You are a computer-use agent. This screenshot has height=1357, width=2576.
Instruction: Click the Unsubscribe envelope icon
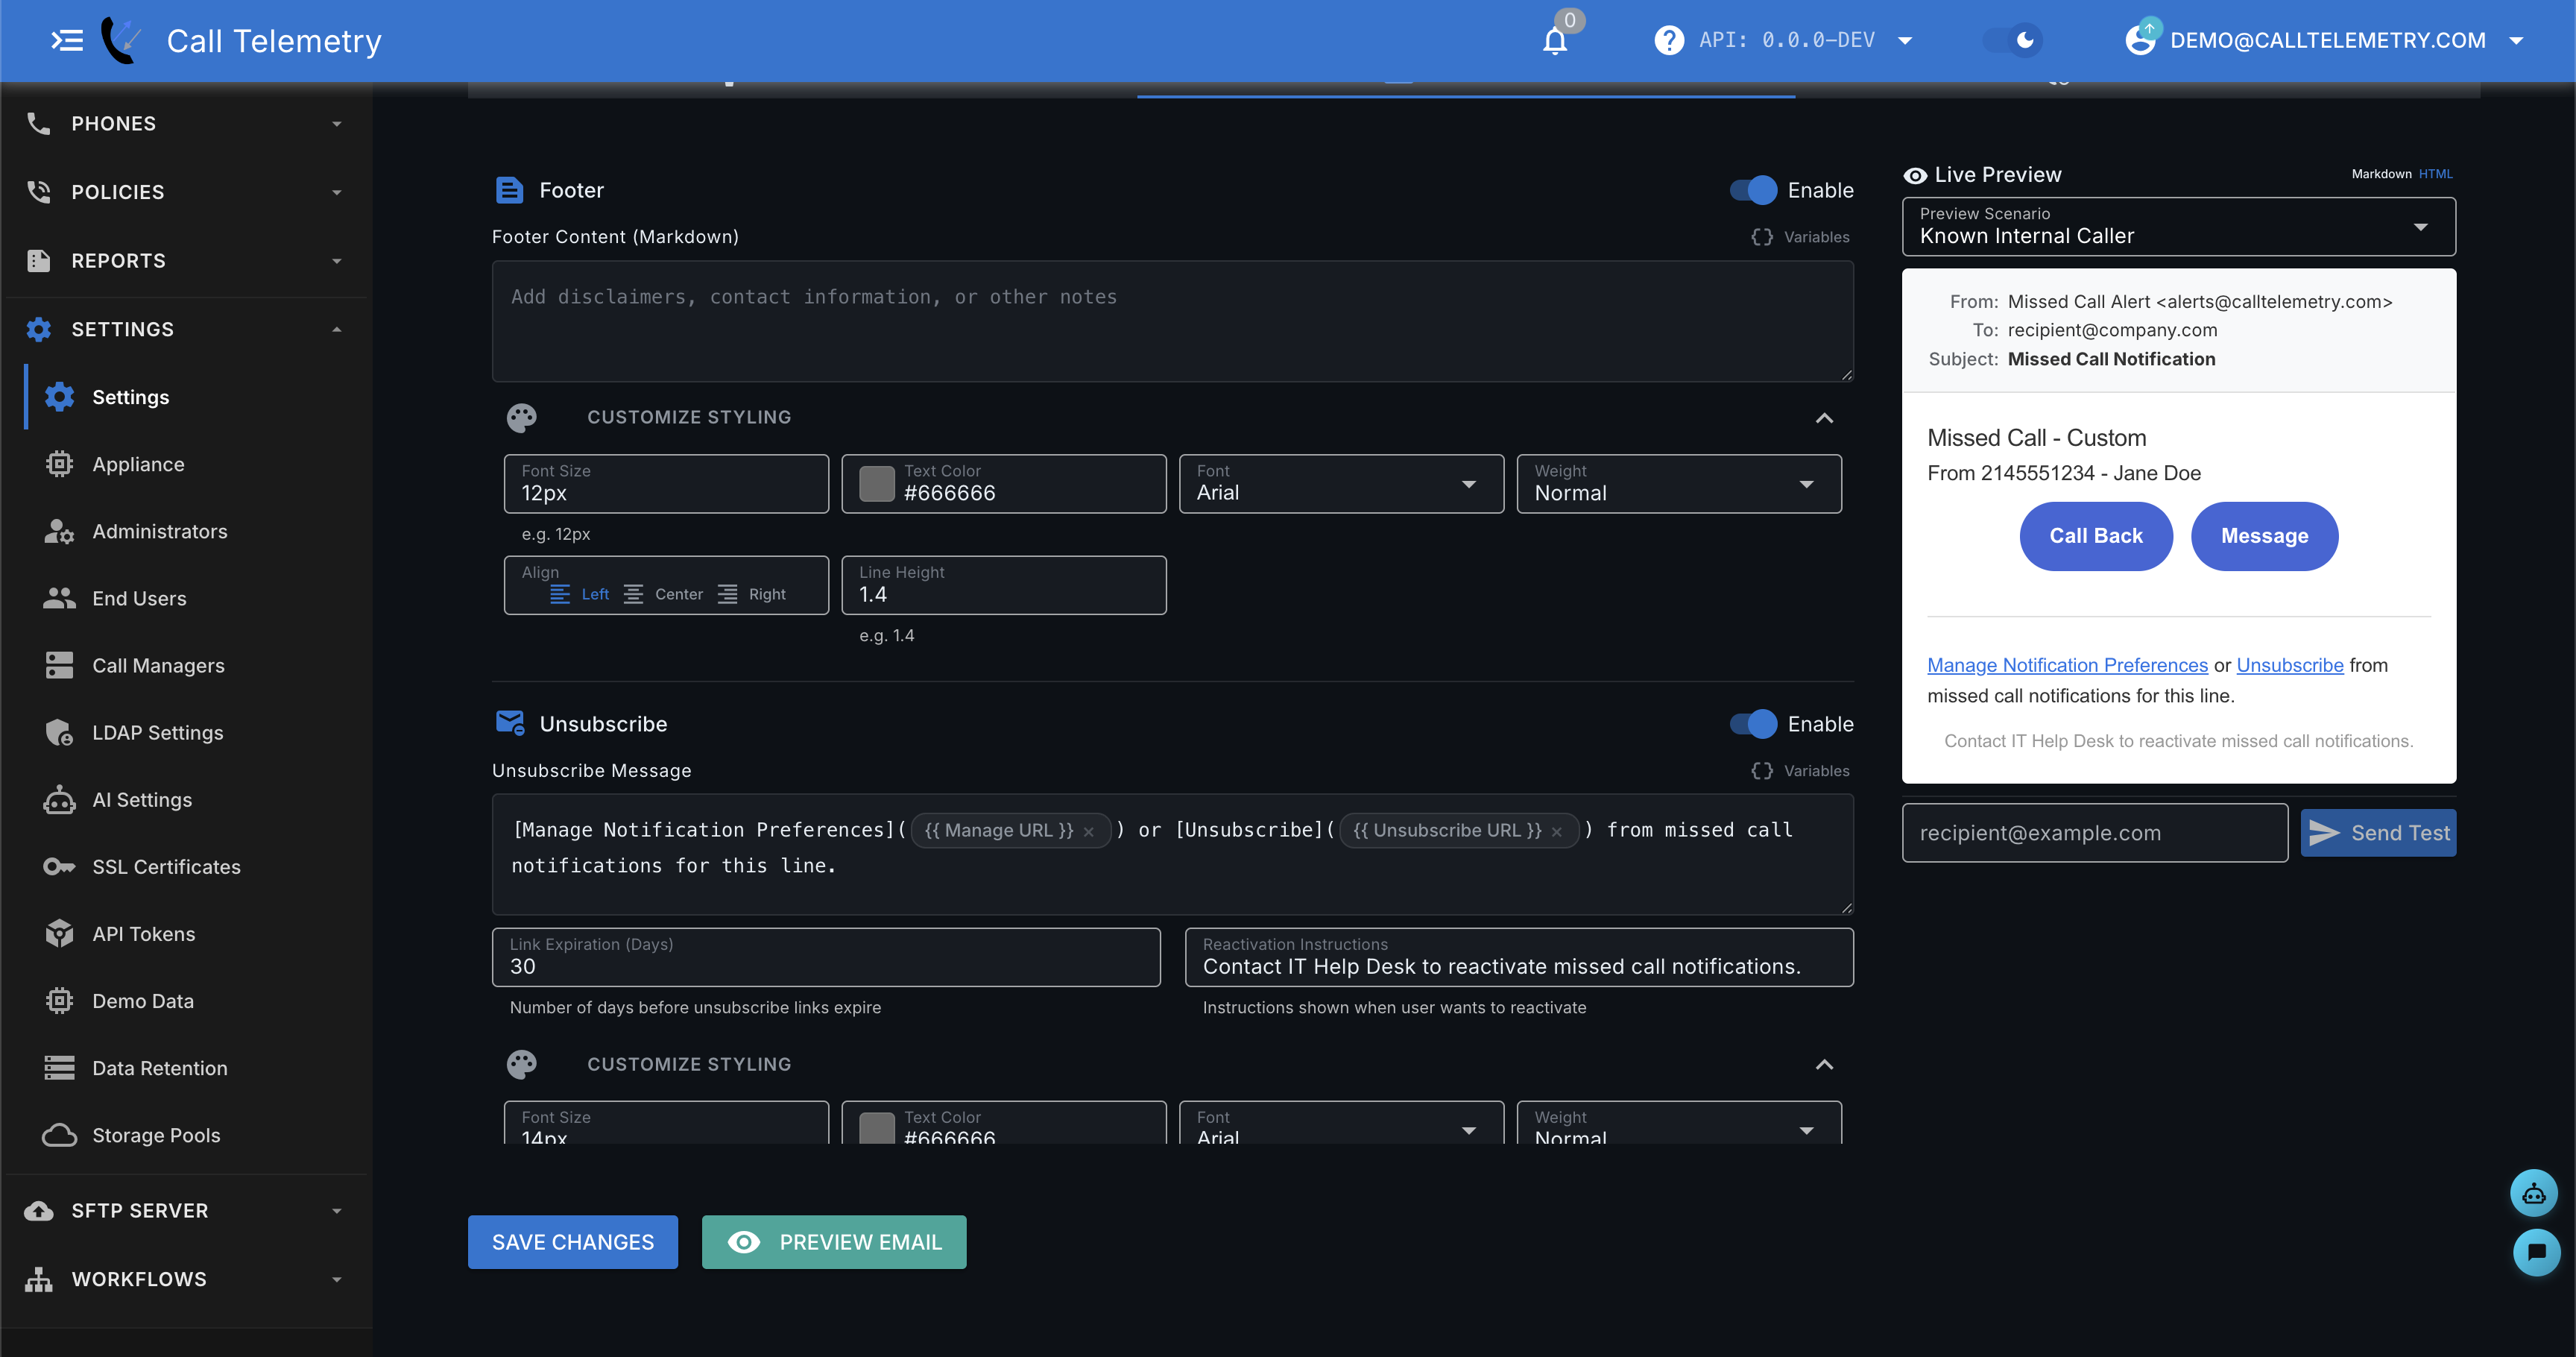[x=510, y=723]
